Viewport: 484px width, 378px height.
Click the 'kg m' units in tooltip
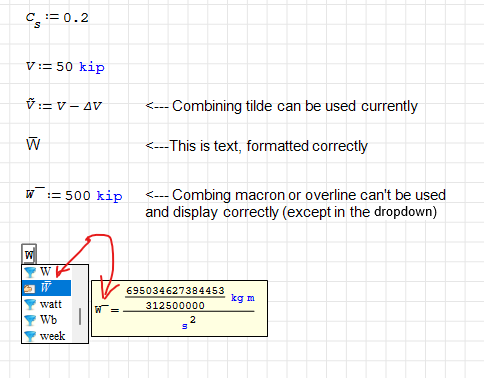[243, 298]
